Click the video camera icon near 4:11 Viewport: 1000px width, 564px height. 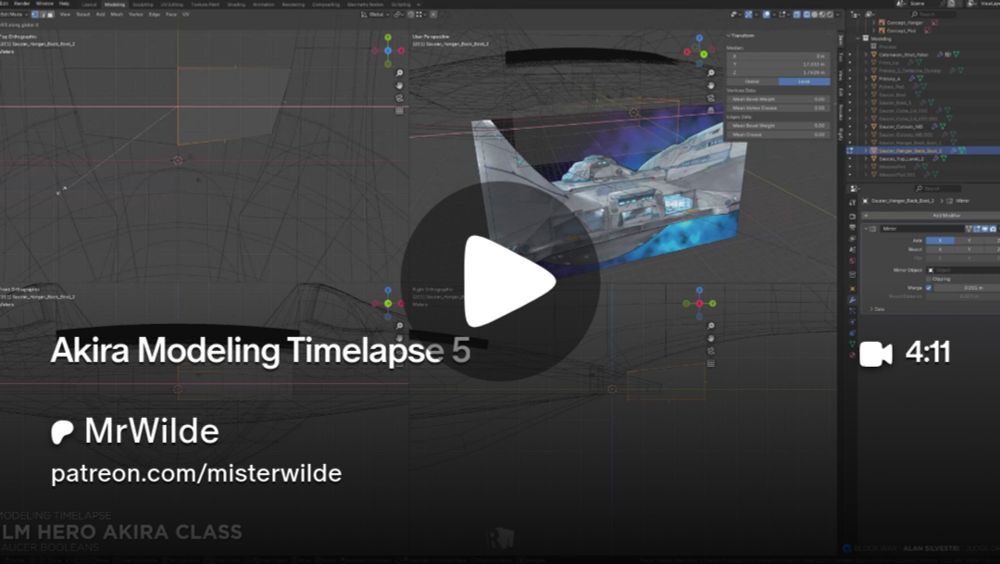pyautogui.click(x=876, y=353)
